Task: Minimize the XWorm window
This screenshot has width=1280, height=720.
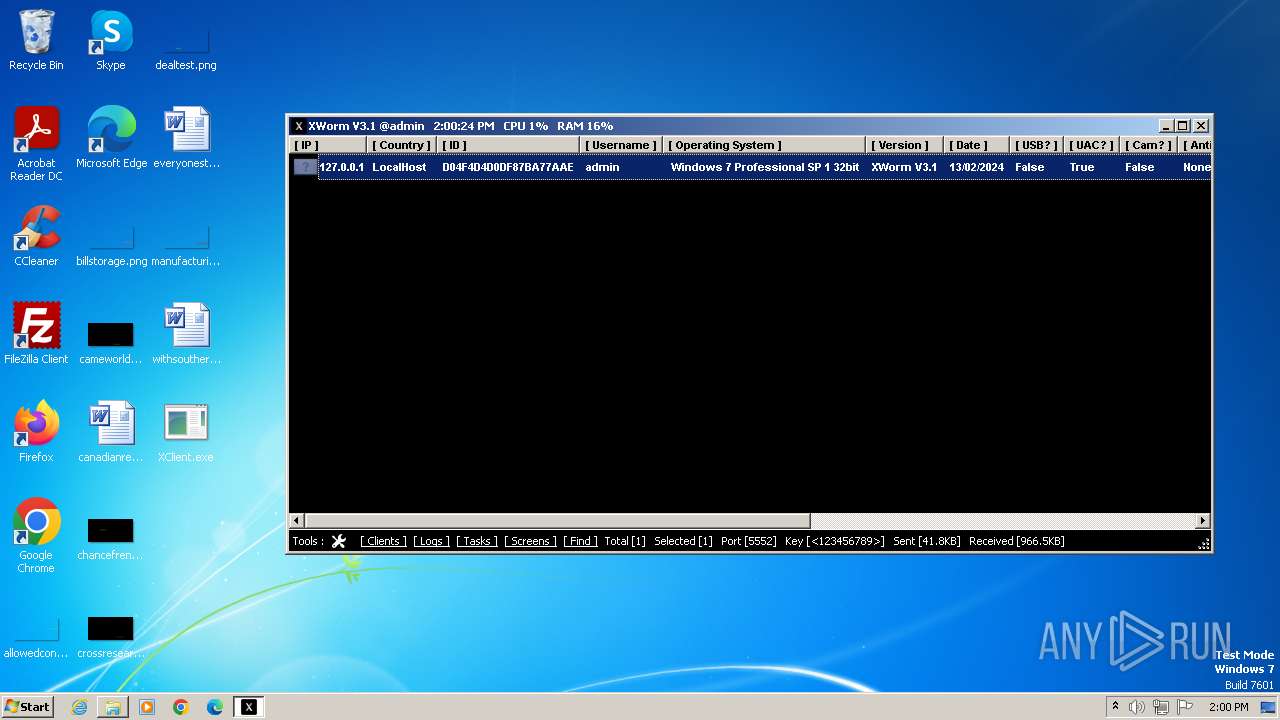Action: [1166, 126]
